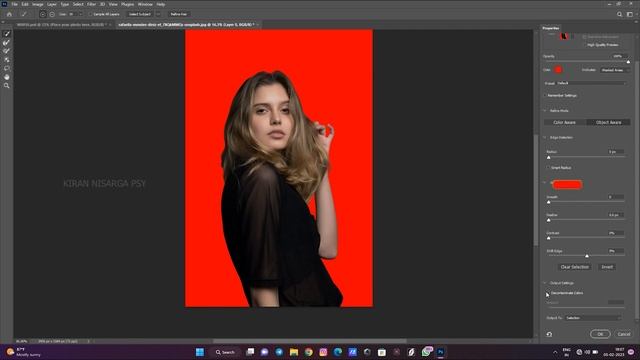Select the Hand tool

[x=7, y=77]
